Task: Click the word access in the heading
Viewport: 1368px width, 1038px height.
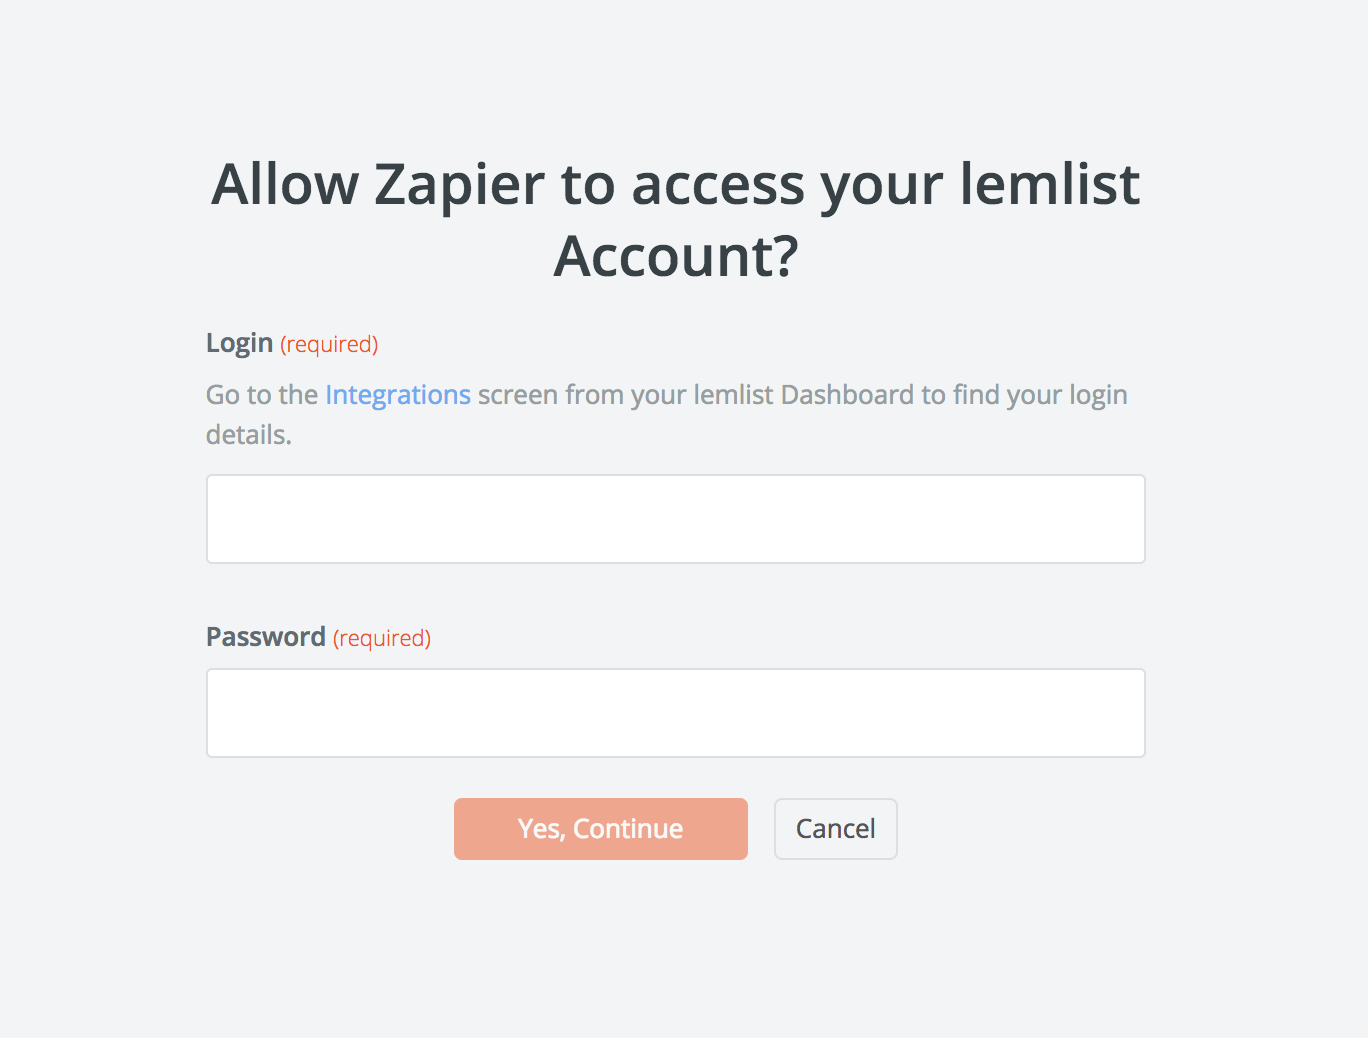Action: click(717, 187)
